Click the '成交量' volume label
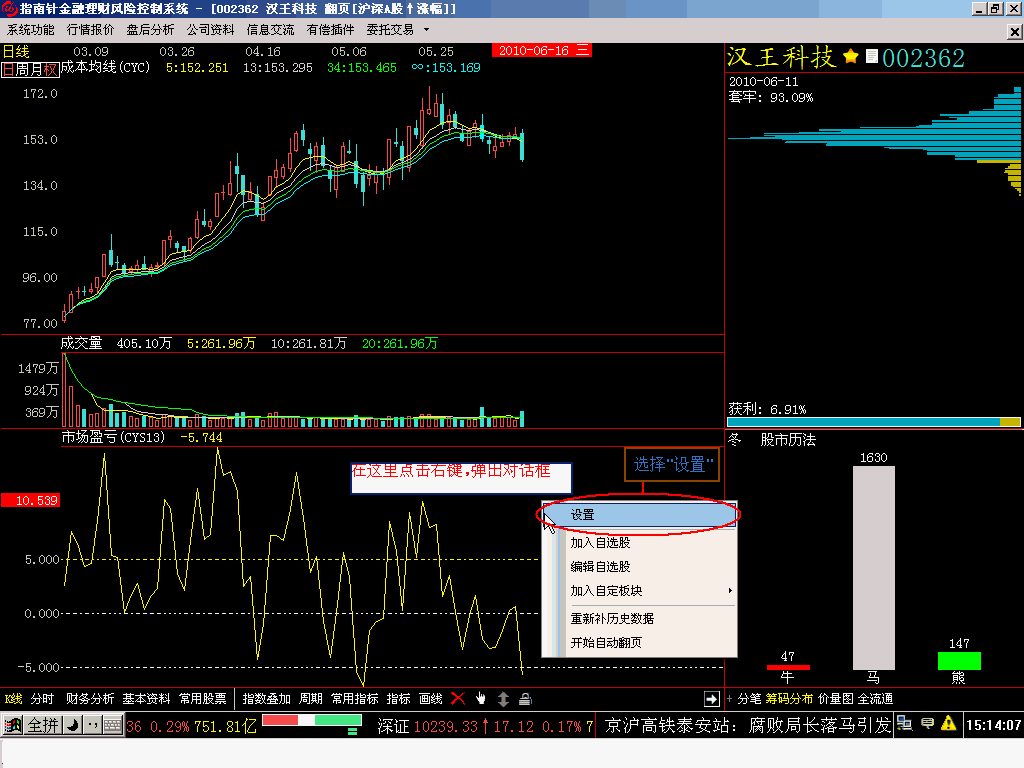The width and height of the screenshot is (1024, 768). (x=82, y=344)
